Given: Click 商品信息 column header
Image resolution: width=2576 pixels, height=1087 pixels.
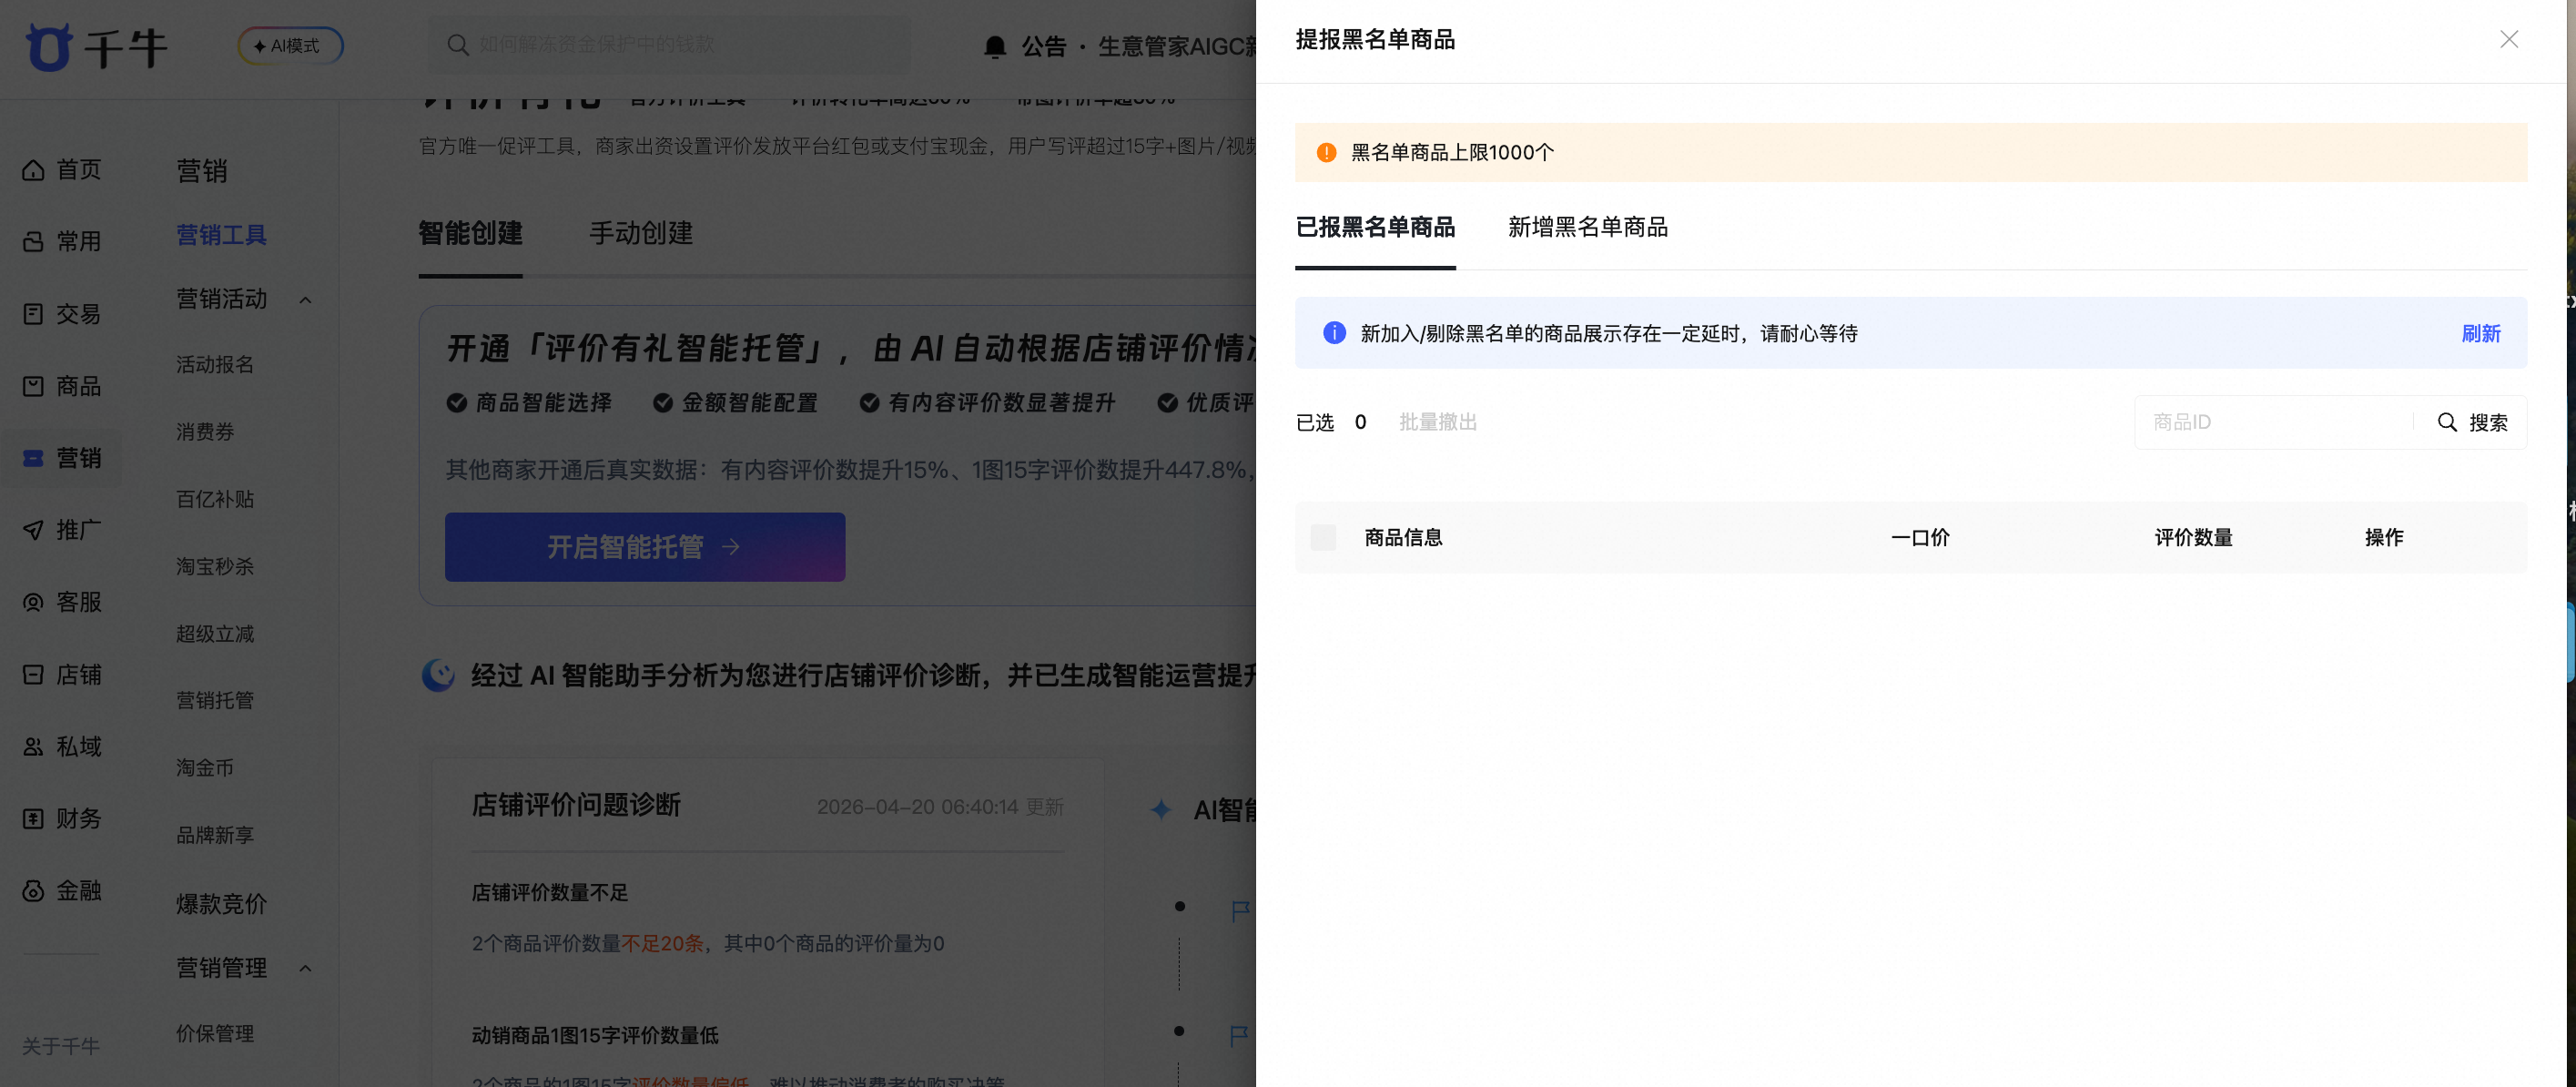Looking at the screenshot, I should 1403,537.
